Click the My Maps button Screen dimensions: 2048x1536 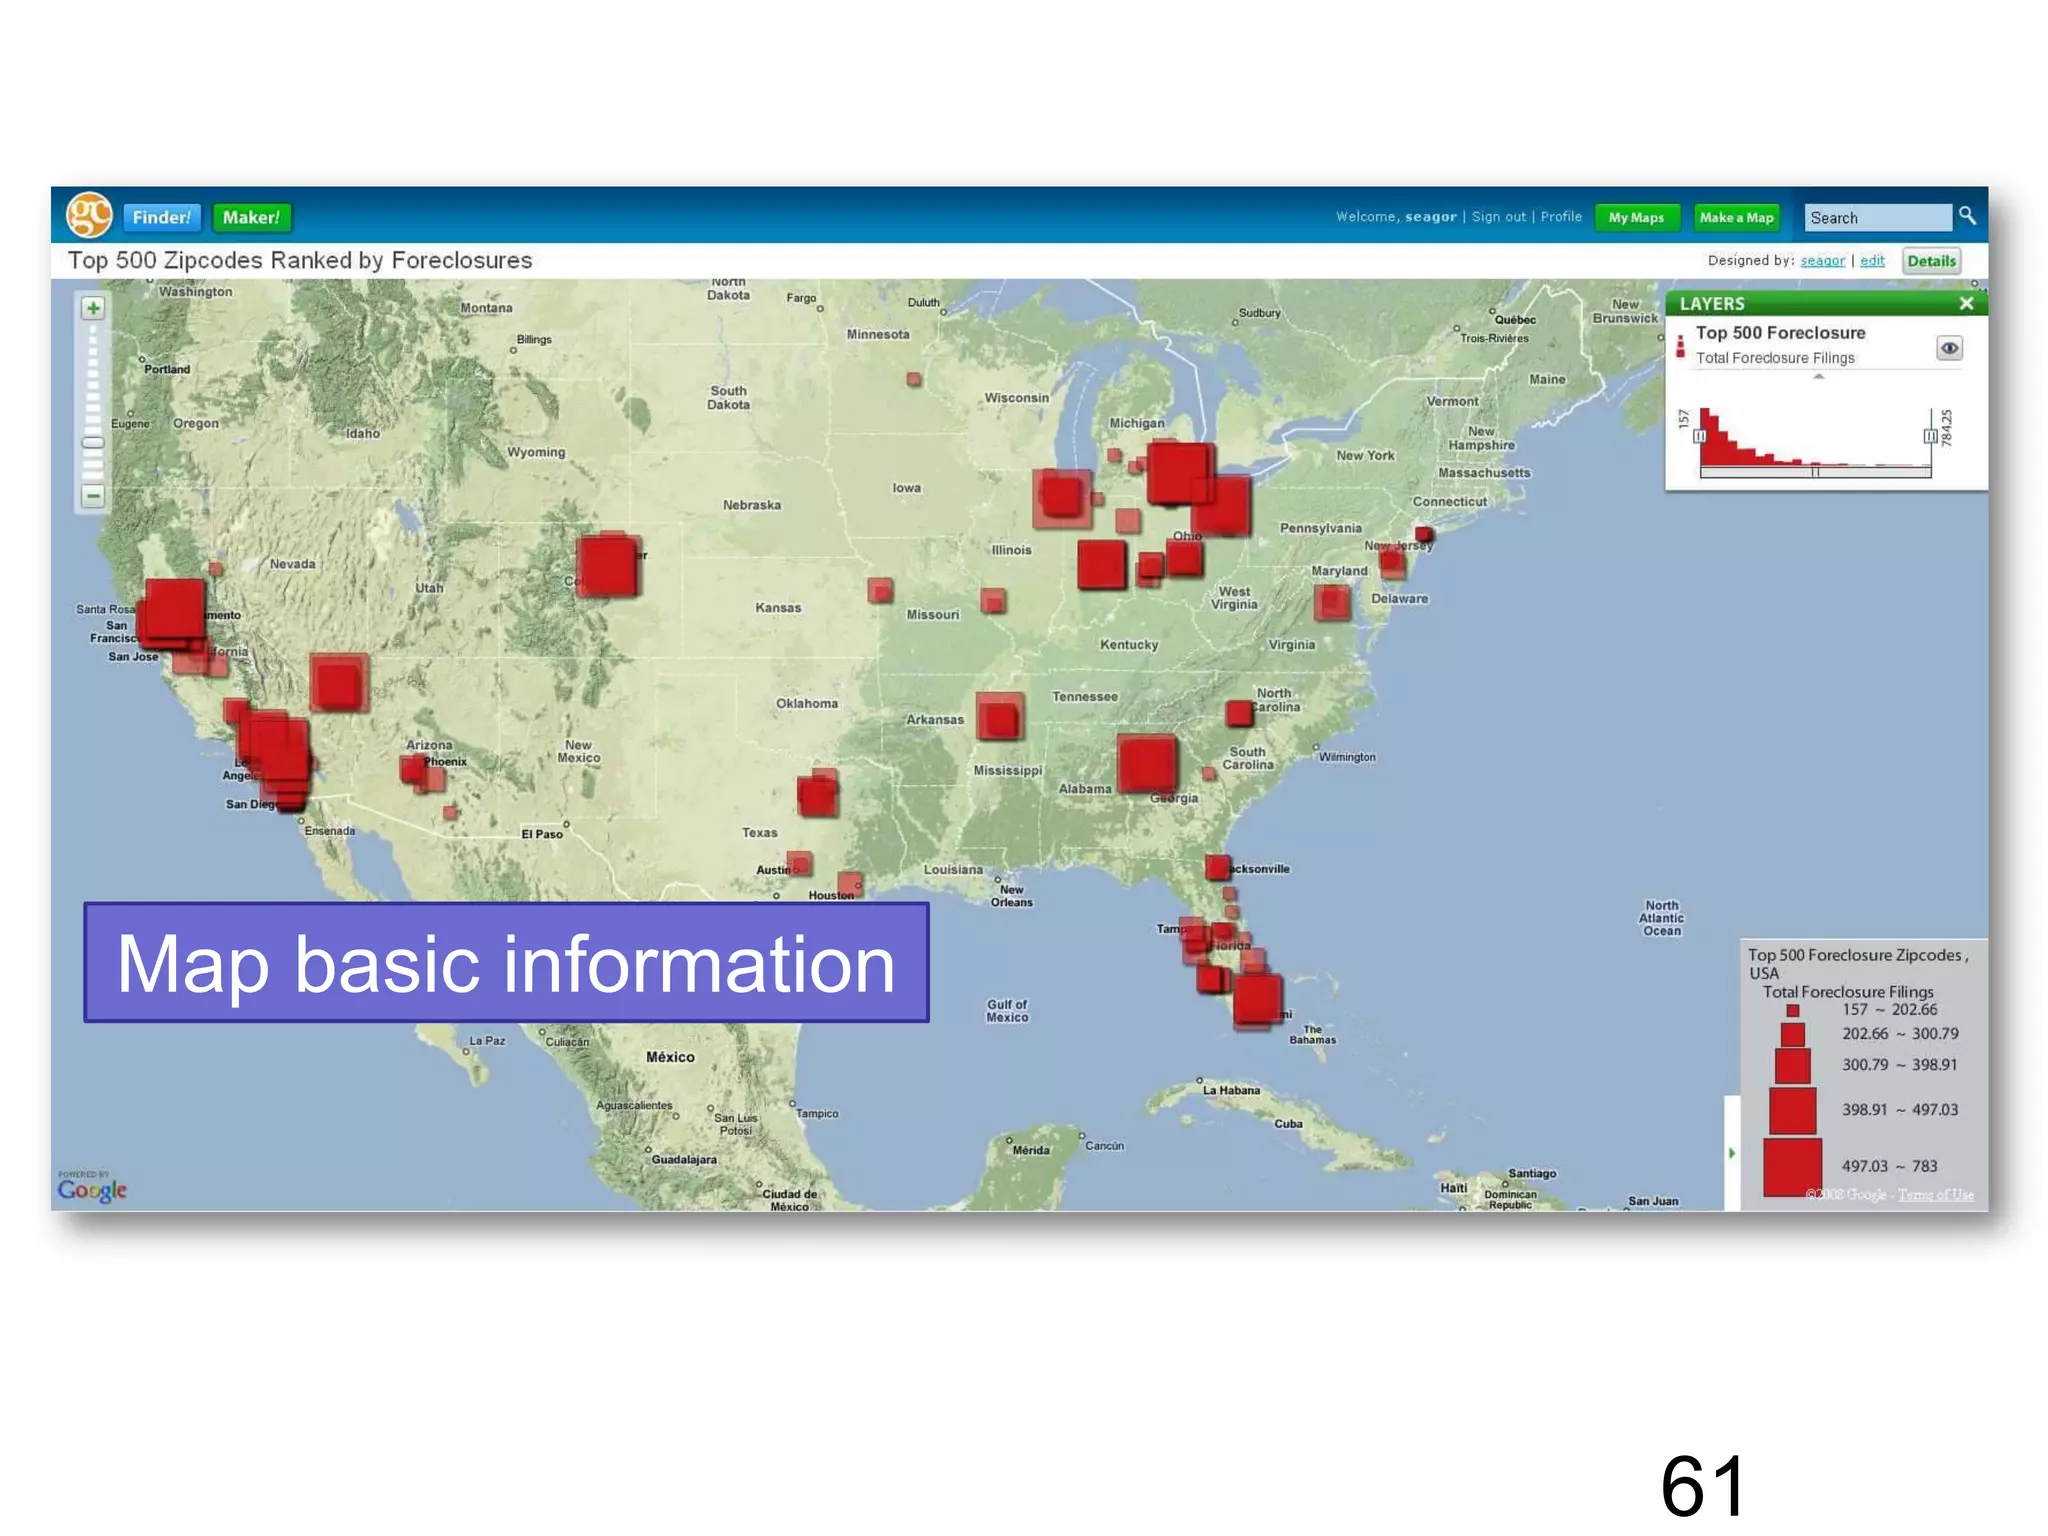pyautogui.click(x=1636, y=217)
